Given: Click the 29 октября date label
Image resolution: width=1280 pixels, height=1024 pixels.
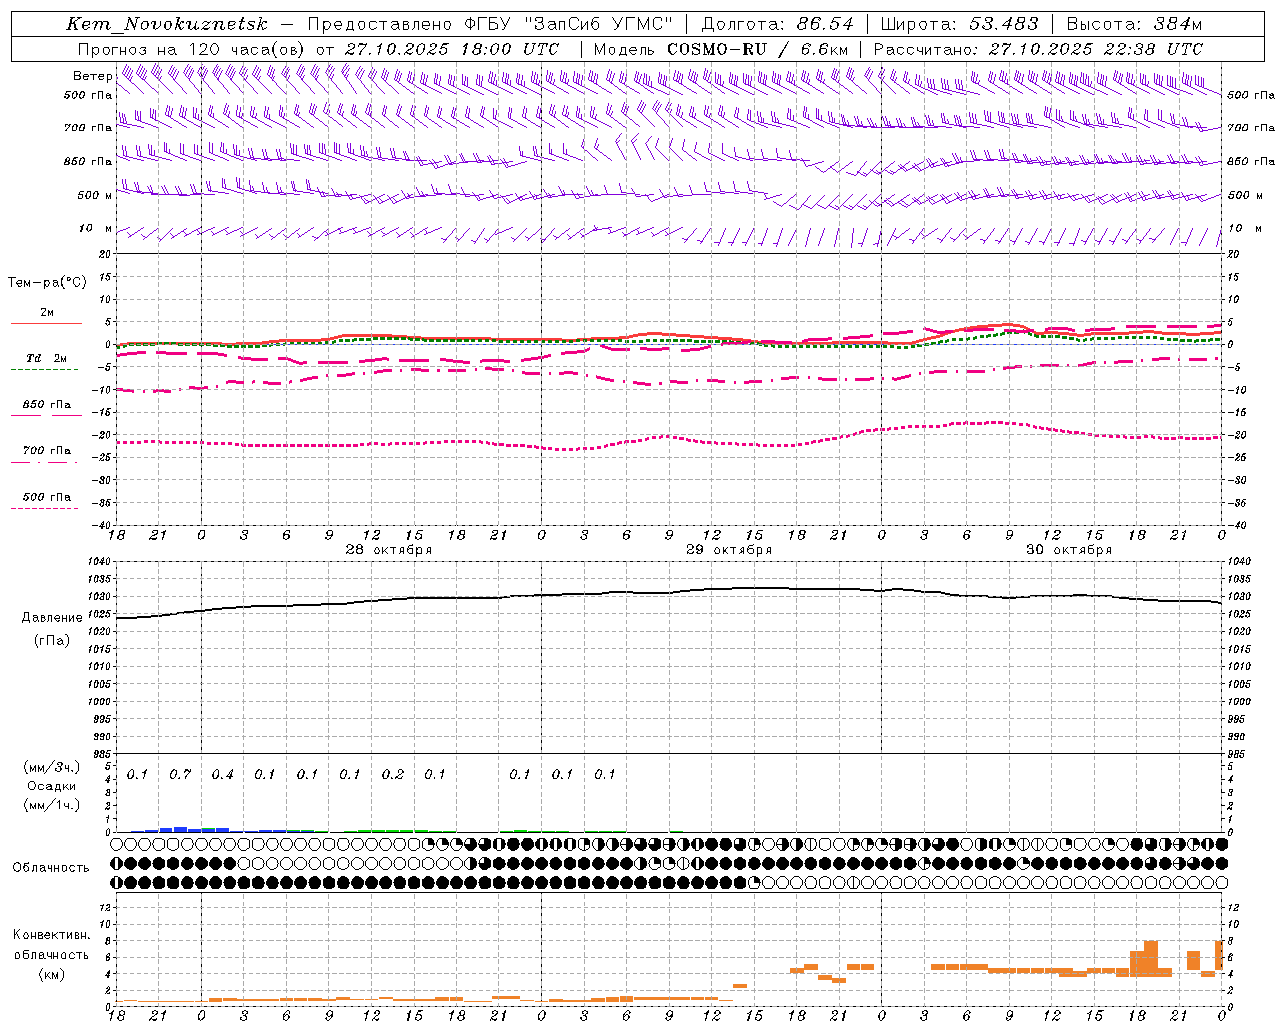Looking at the screenshot, I should (729, 550).
